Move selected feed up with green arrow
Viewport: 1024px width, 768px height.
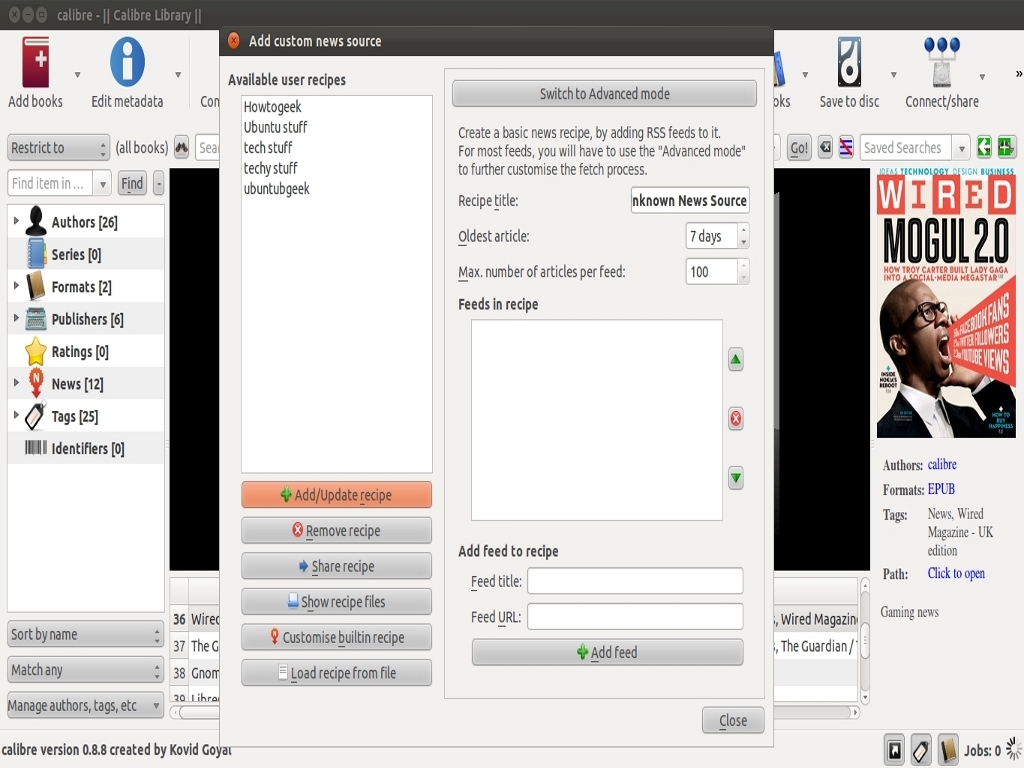click(x=736, y=359)
